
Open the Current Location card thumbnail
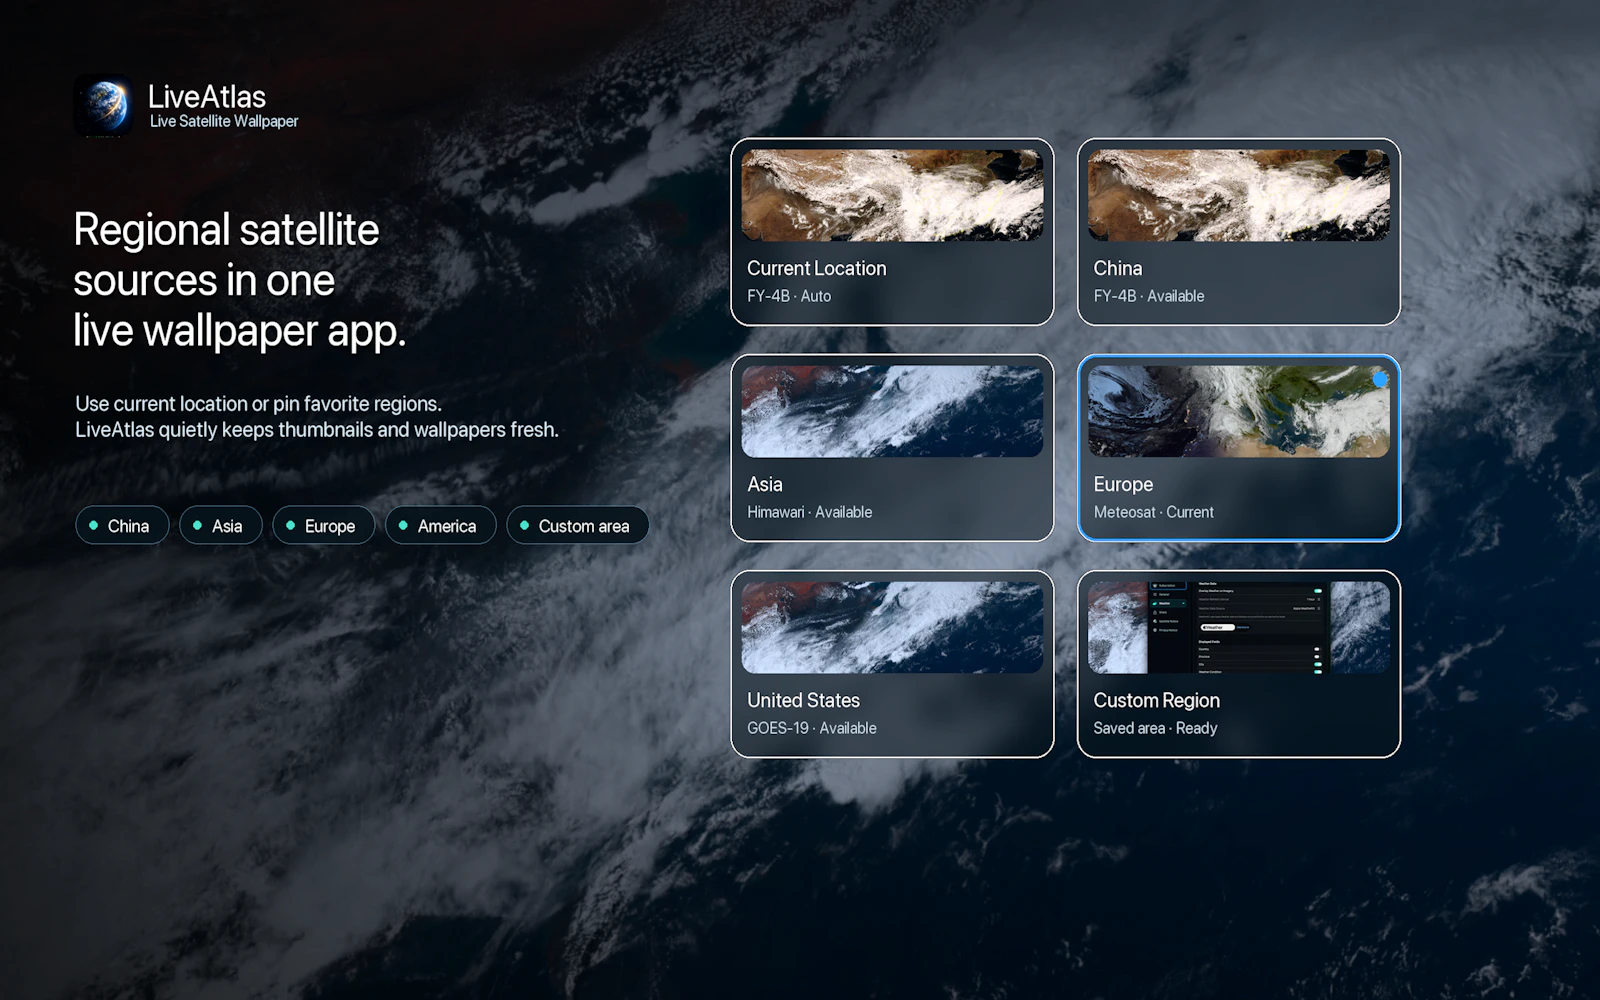click(892, 195)
